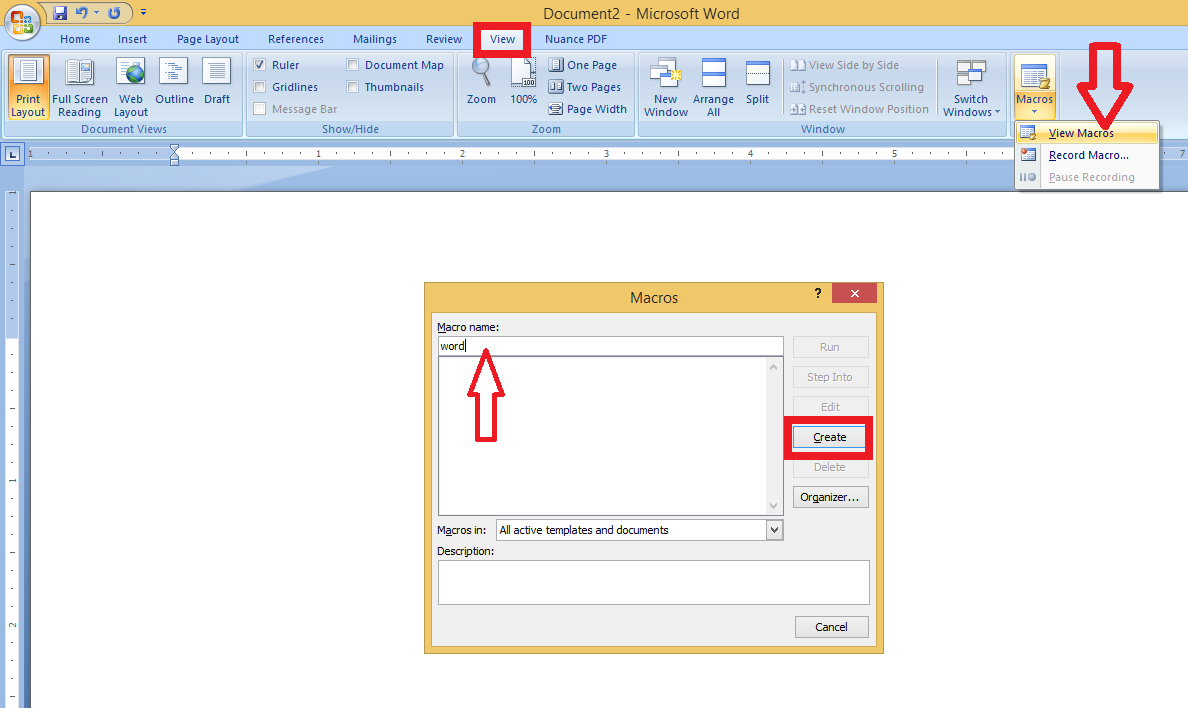This screenshot has width=1188, height=708.
Task: Arrange All open windows
Action: 713,87
